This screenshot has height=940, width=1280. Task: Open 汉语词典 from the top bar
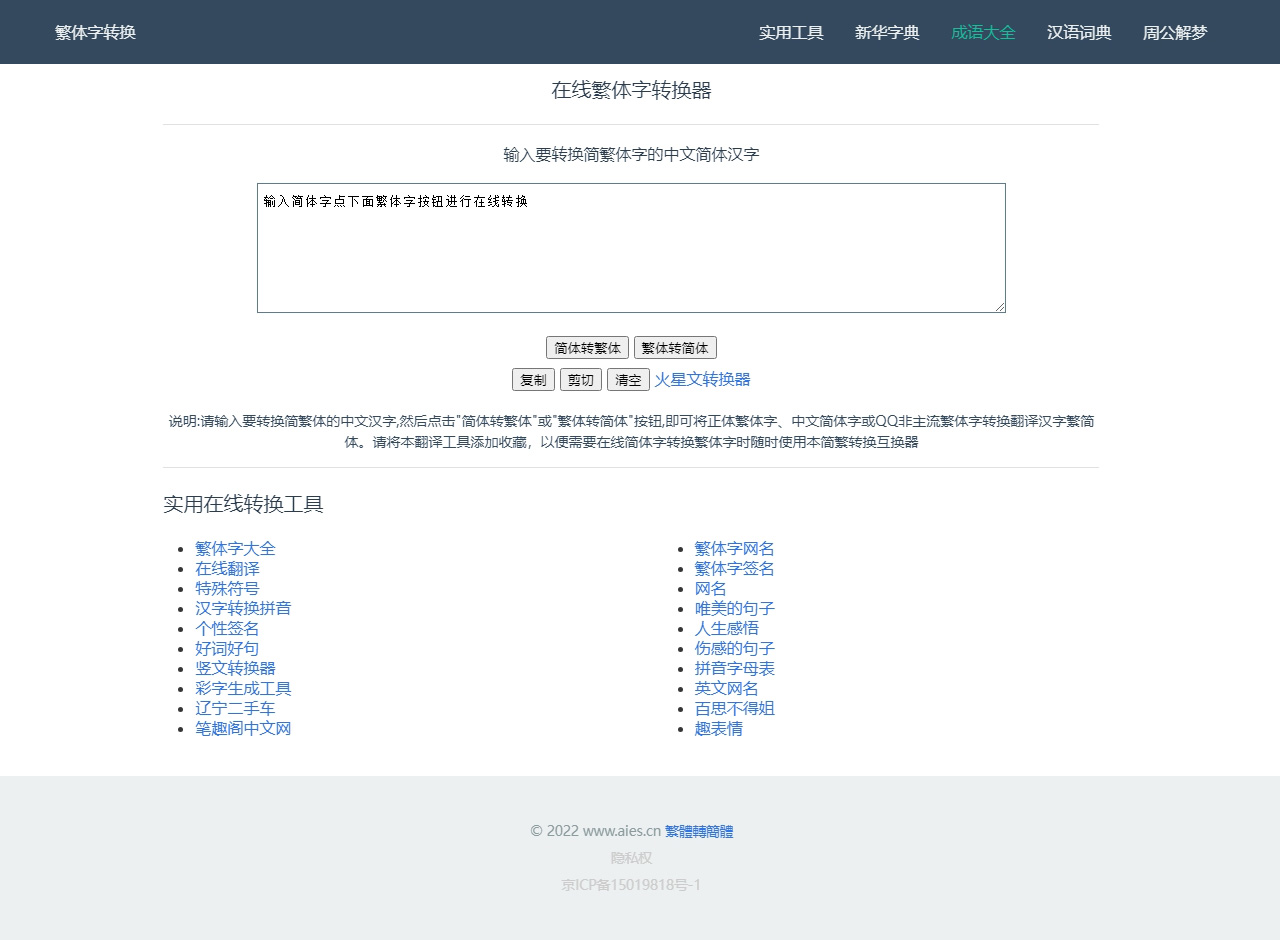(x=1079, y=32)
